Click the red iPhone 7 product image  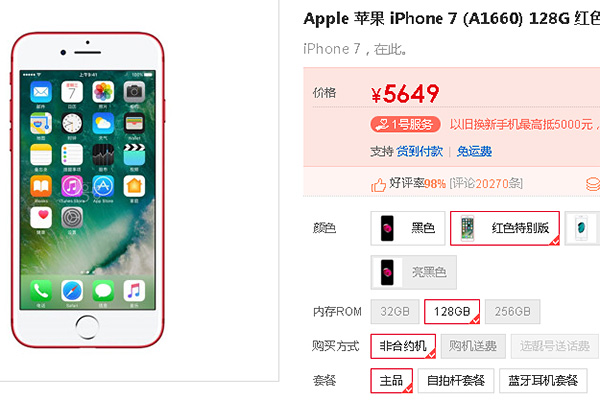tap(88, 190)
